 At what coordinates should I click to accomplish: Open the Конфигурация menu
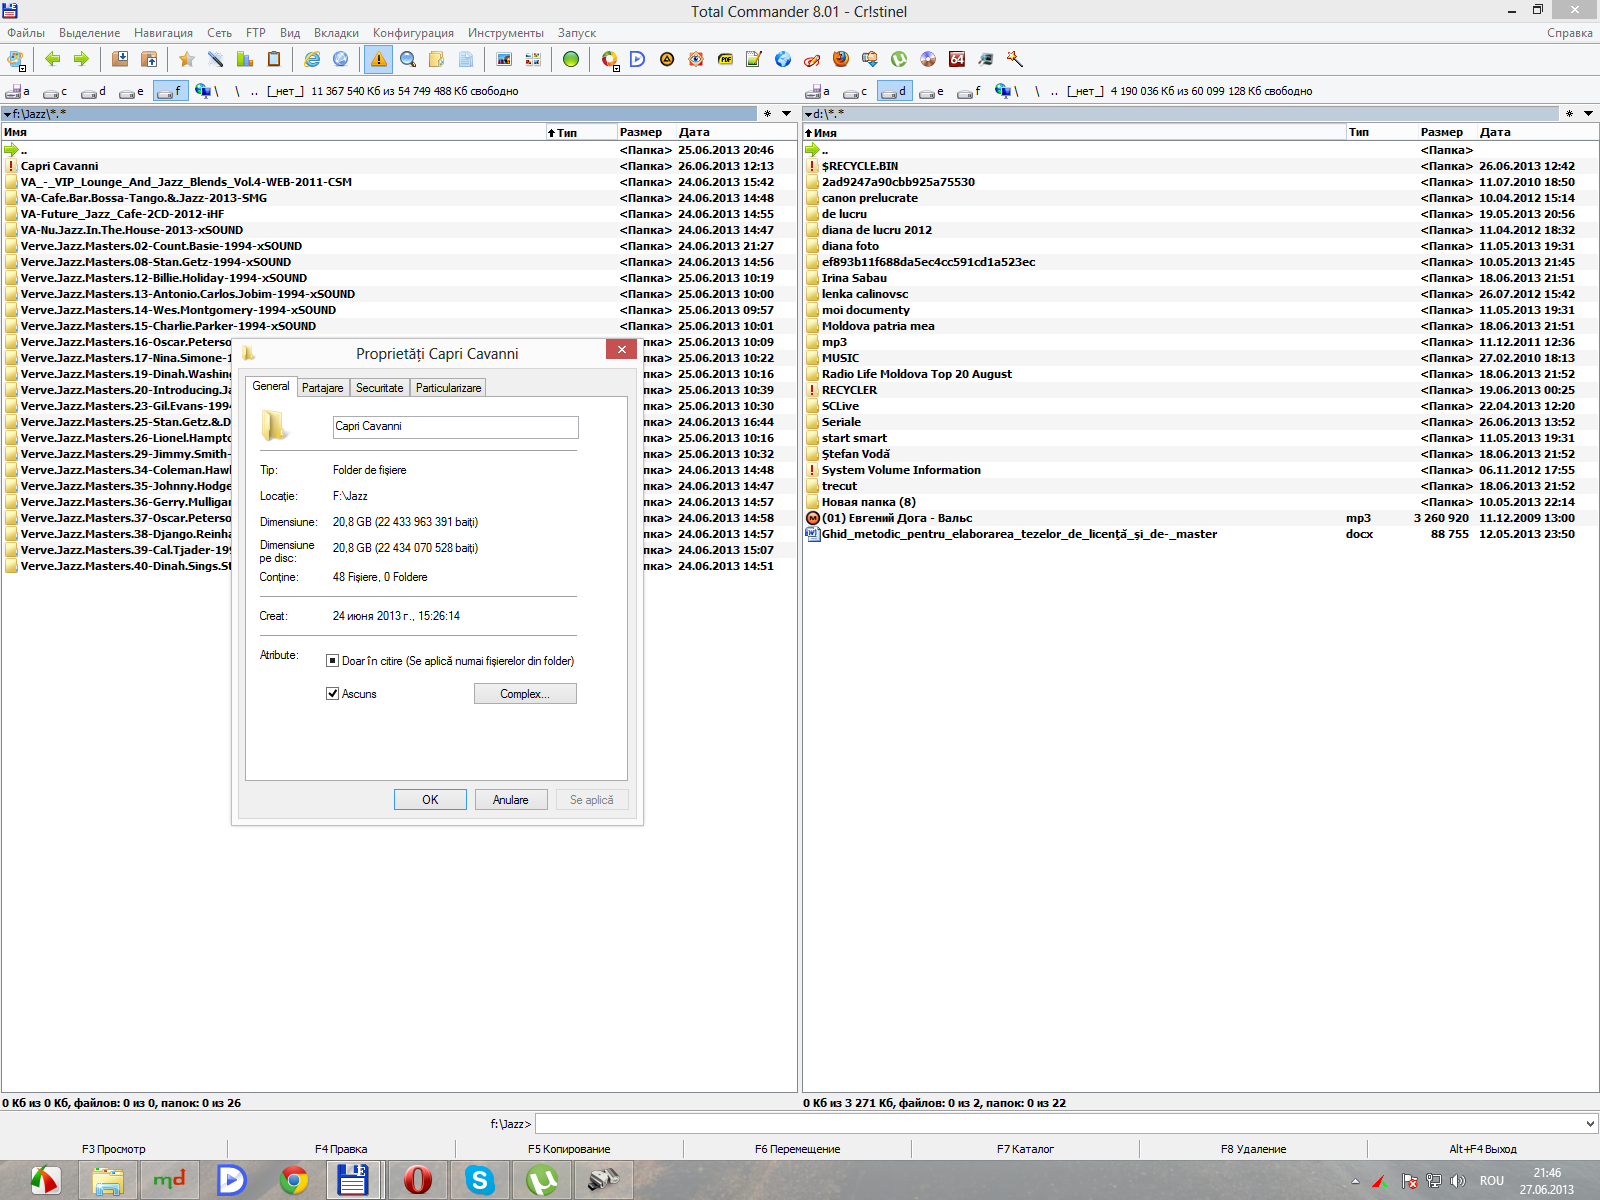click(413, 33)
